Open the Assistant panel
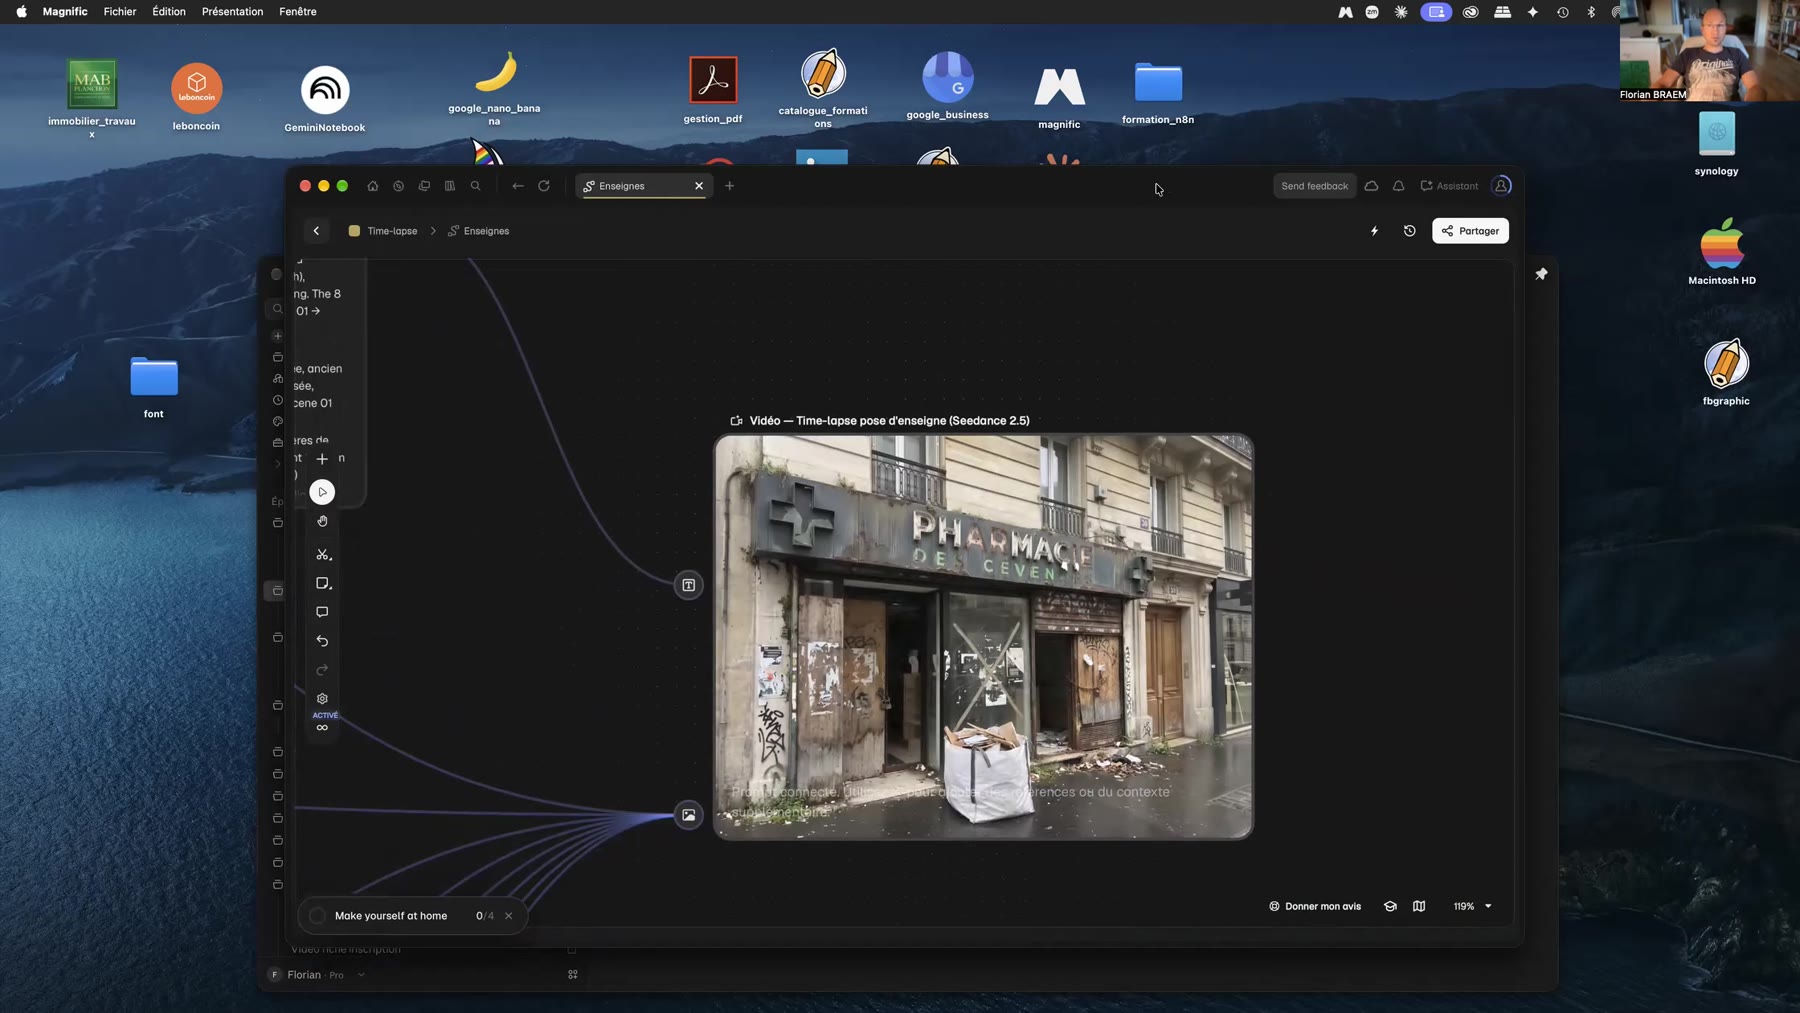This screenshot has width=1800, height=1013. pyautogui.click(x=1449, y=186)
